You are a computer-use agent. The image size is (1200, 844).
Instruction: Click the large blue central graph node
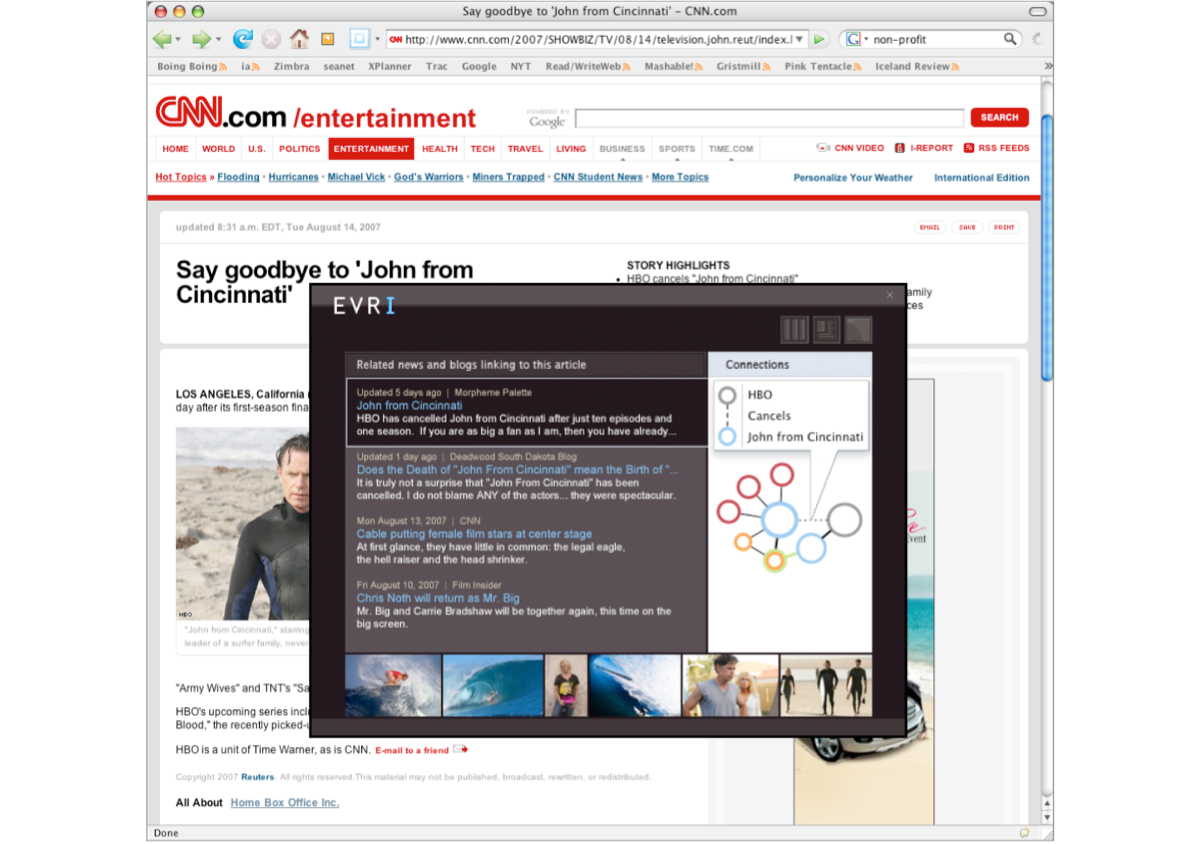pyautogui.click(x=779, y=520)
